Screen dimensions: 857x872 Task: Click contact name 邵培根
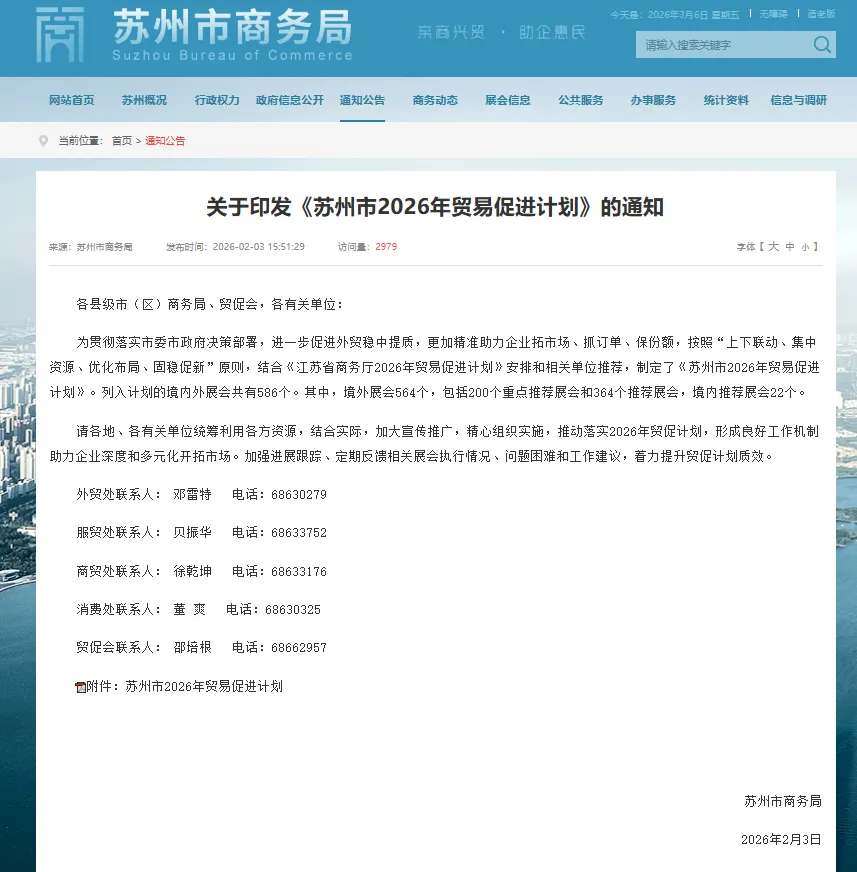[x=192, y=648]
